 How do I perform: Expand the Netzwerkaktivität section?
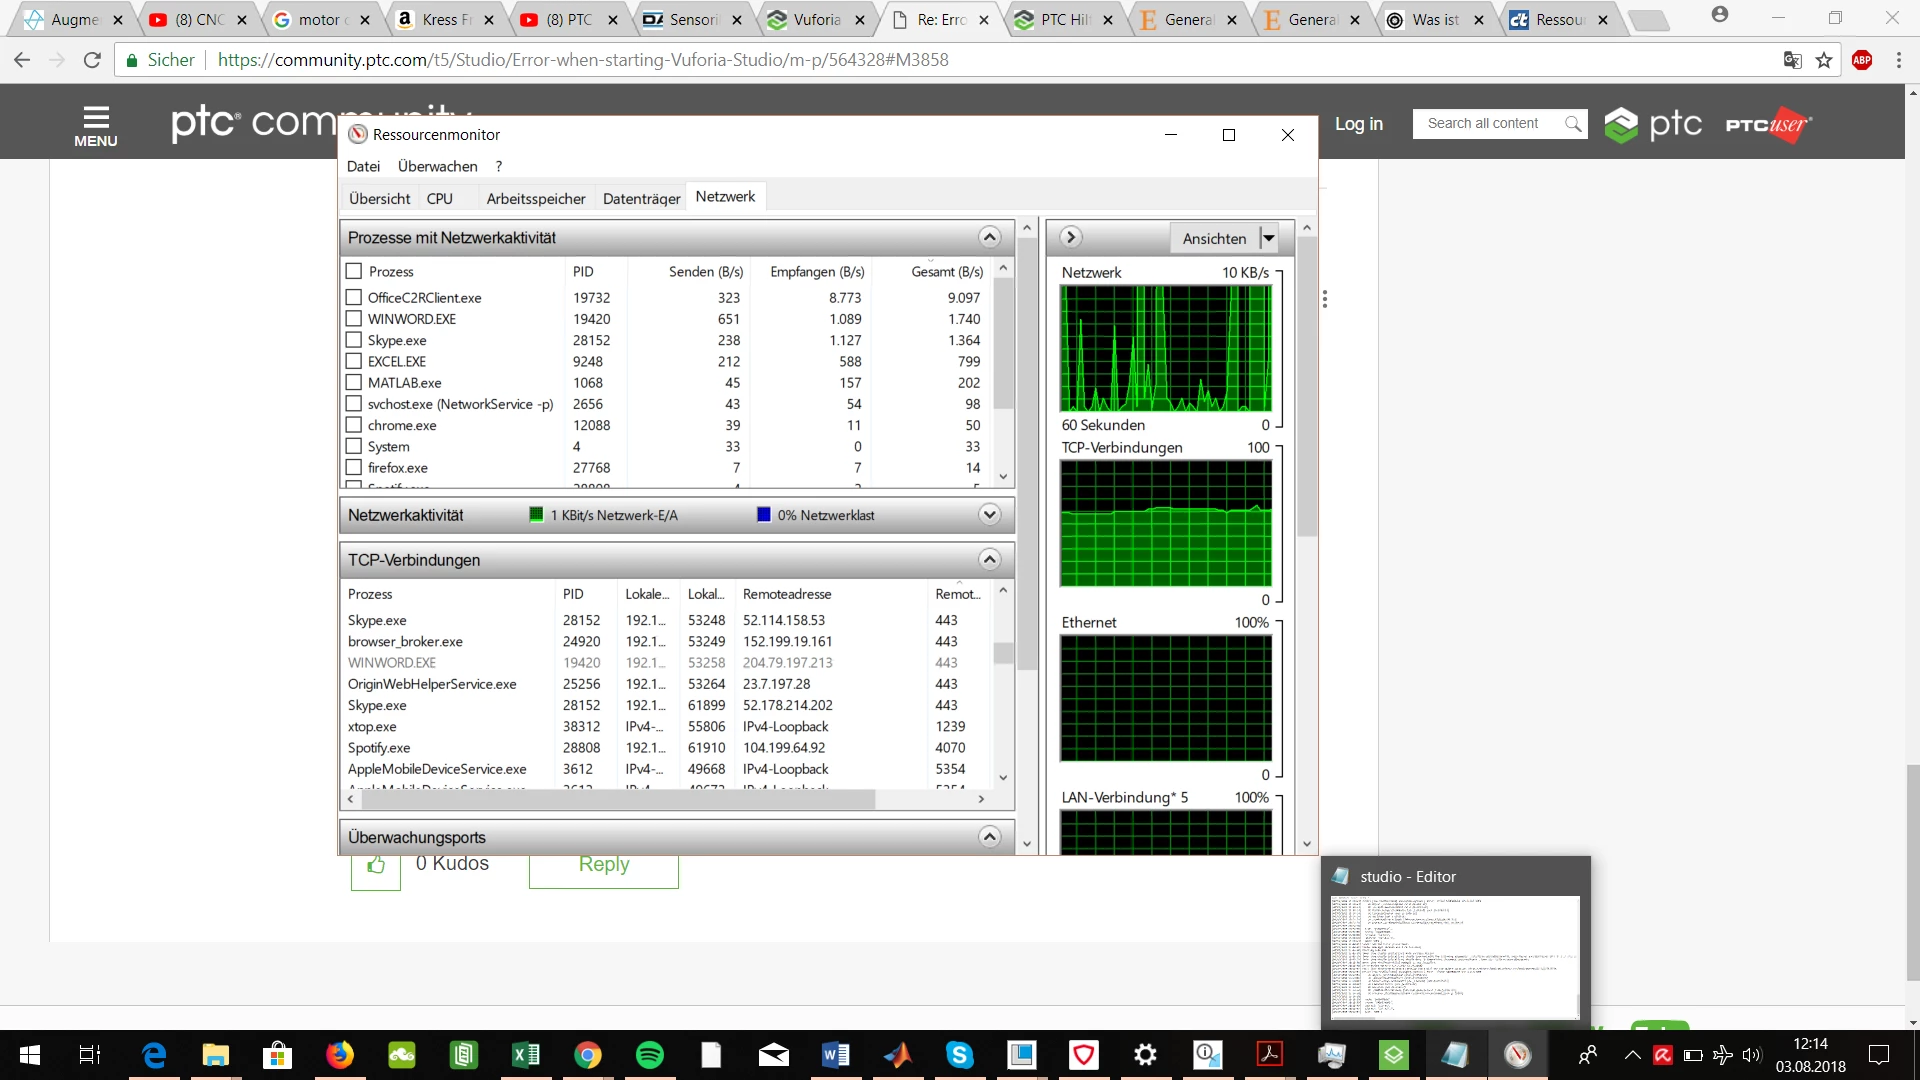tap(989, 515)
